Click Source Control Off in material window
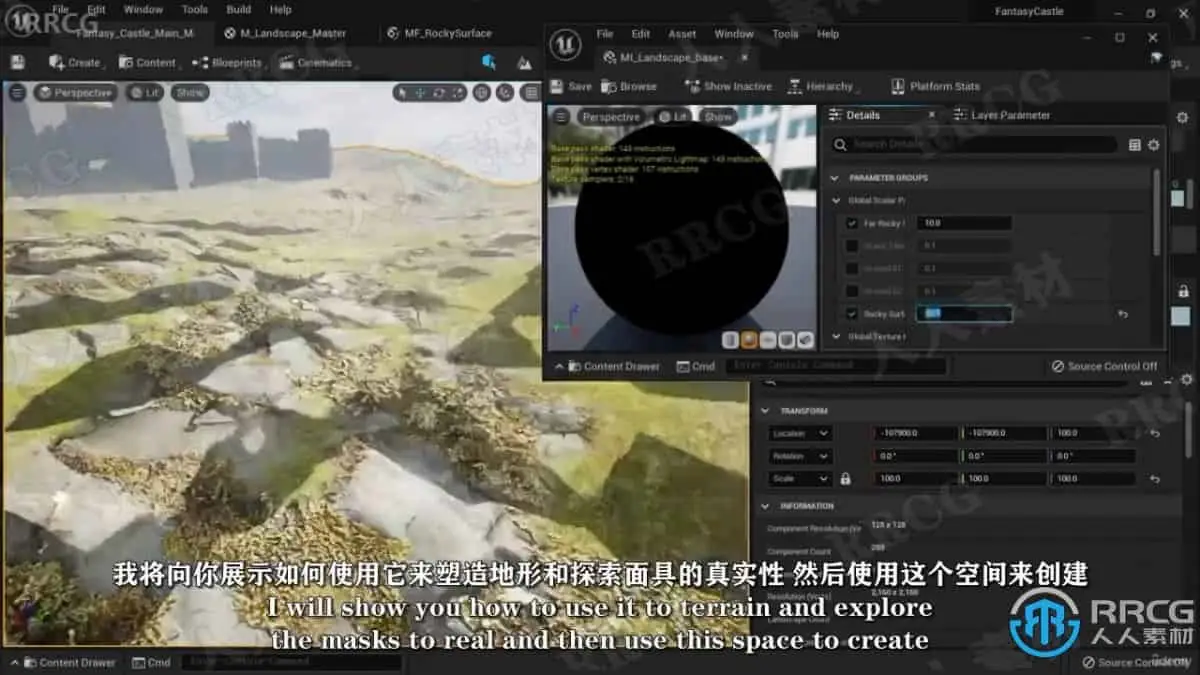The width and height of the screenshot is (1200, 675). point(1105,367)
